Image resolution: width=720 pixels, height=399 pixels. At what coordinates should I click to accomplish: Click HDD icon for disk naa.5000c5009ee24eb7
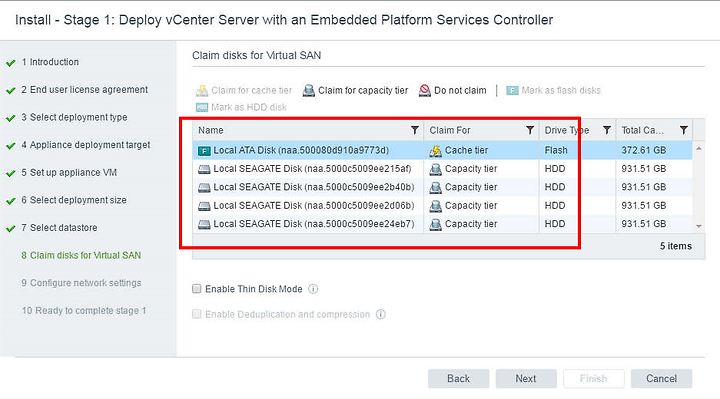coord(204,224)
